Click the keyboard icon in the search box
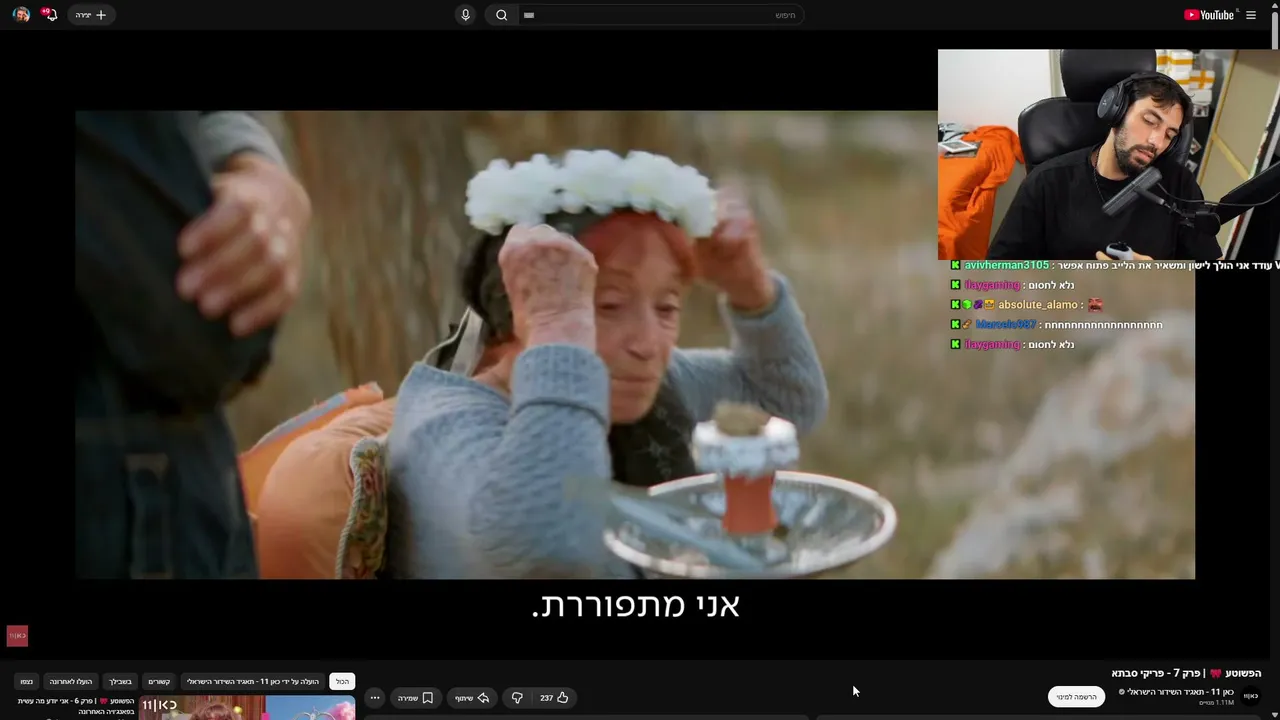This screenshot has height=720, width=1280. pyautogui.click(x=529, y=15)
